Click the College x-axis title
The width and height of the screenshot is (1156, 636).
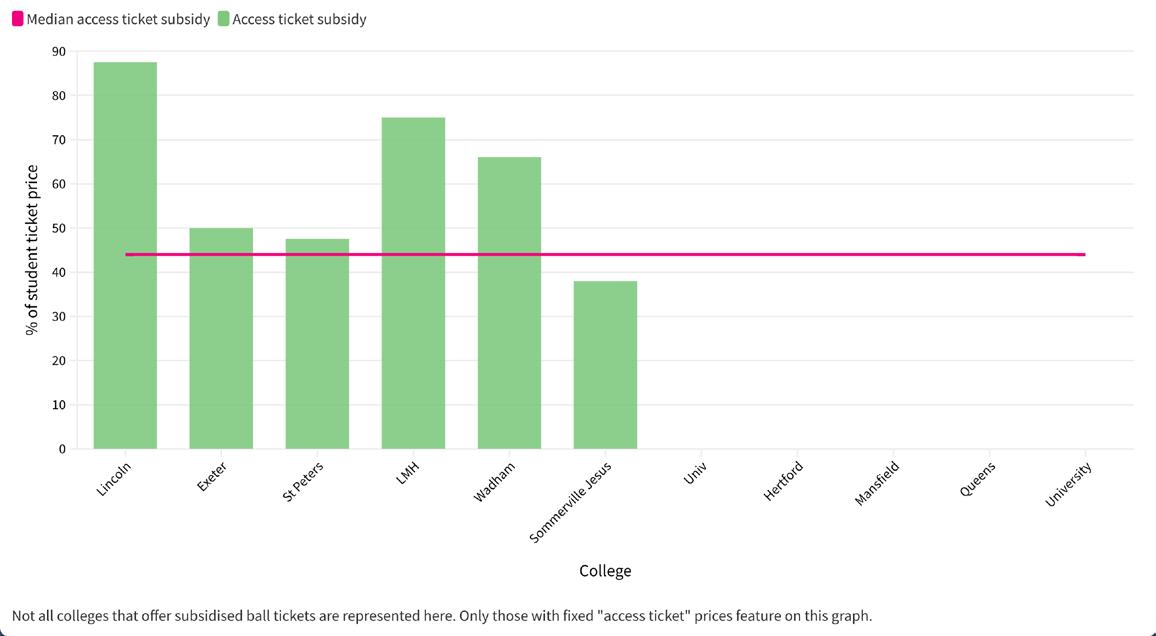[605, 570]
